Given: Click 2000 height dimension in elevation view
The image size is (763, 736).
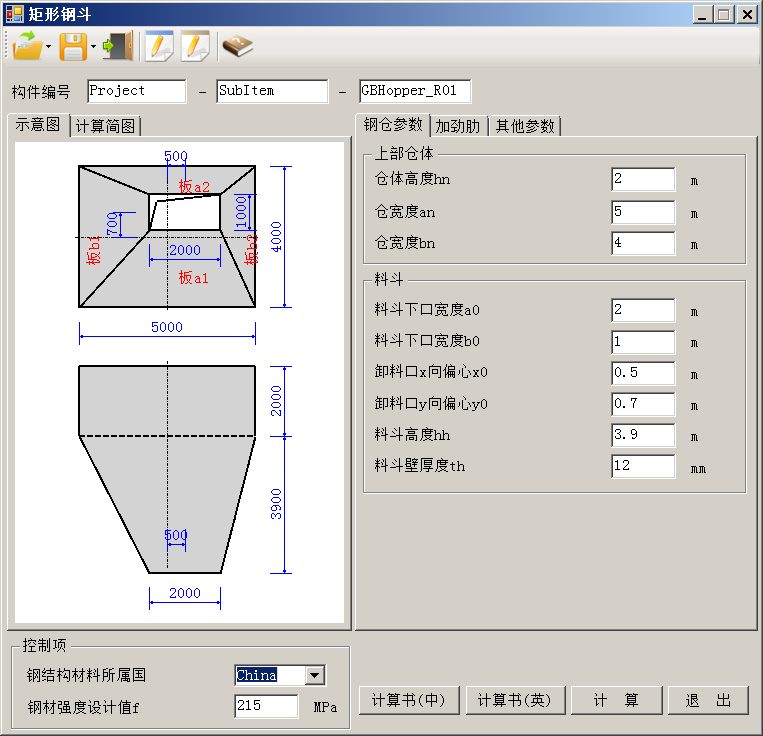Looking at the screenshot, I should pyautogui.click(x=276, y=401).
